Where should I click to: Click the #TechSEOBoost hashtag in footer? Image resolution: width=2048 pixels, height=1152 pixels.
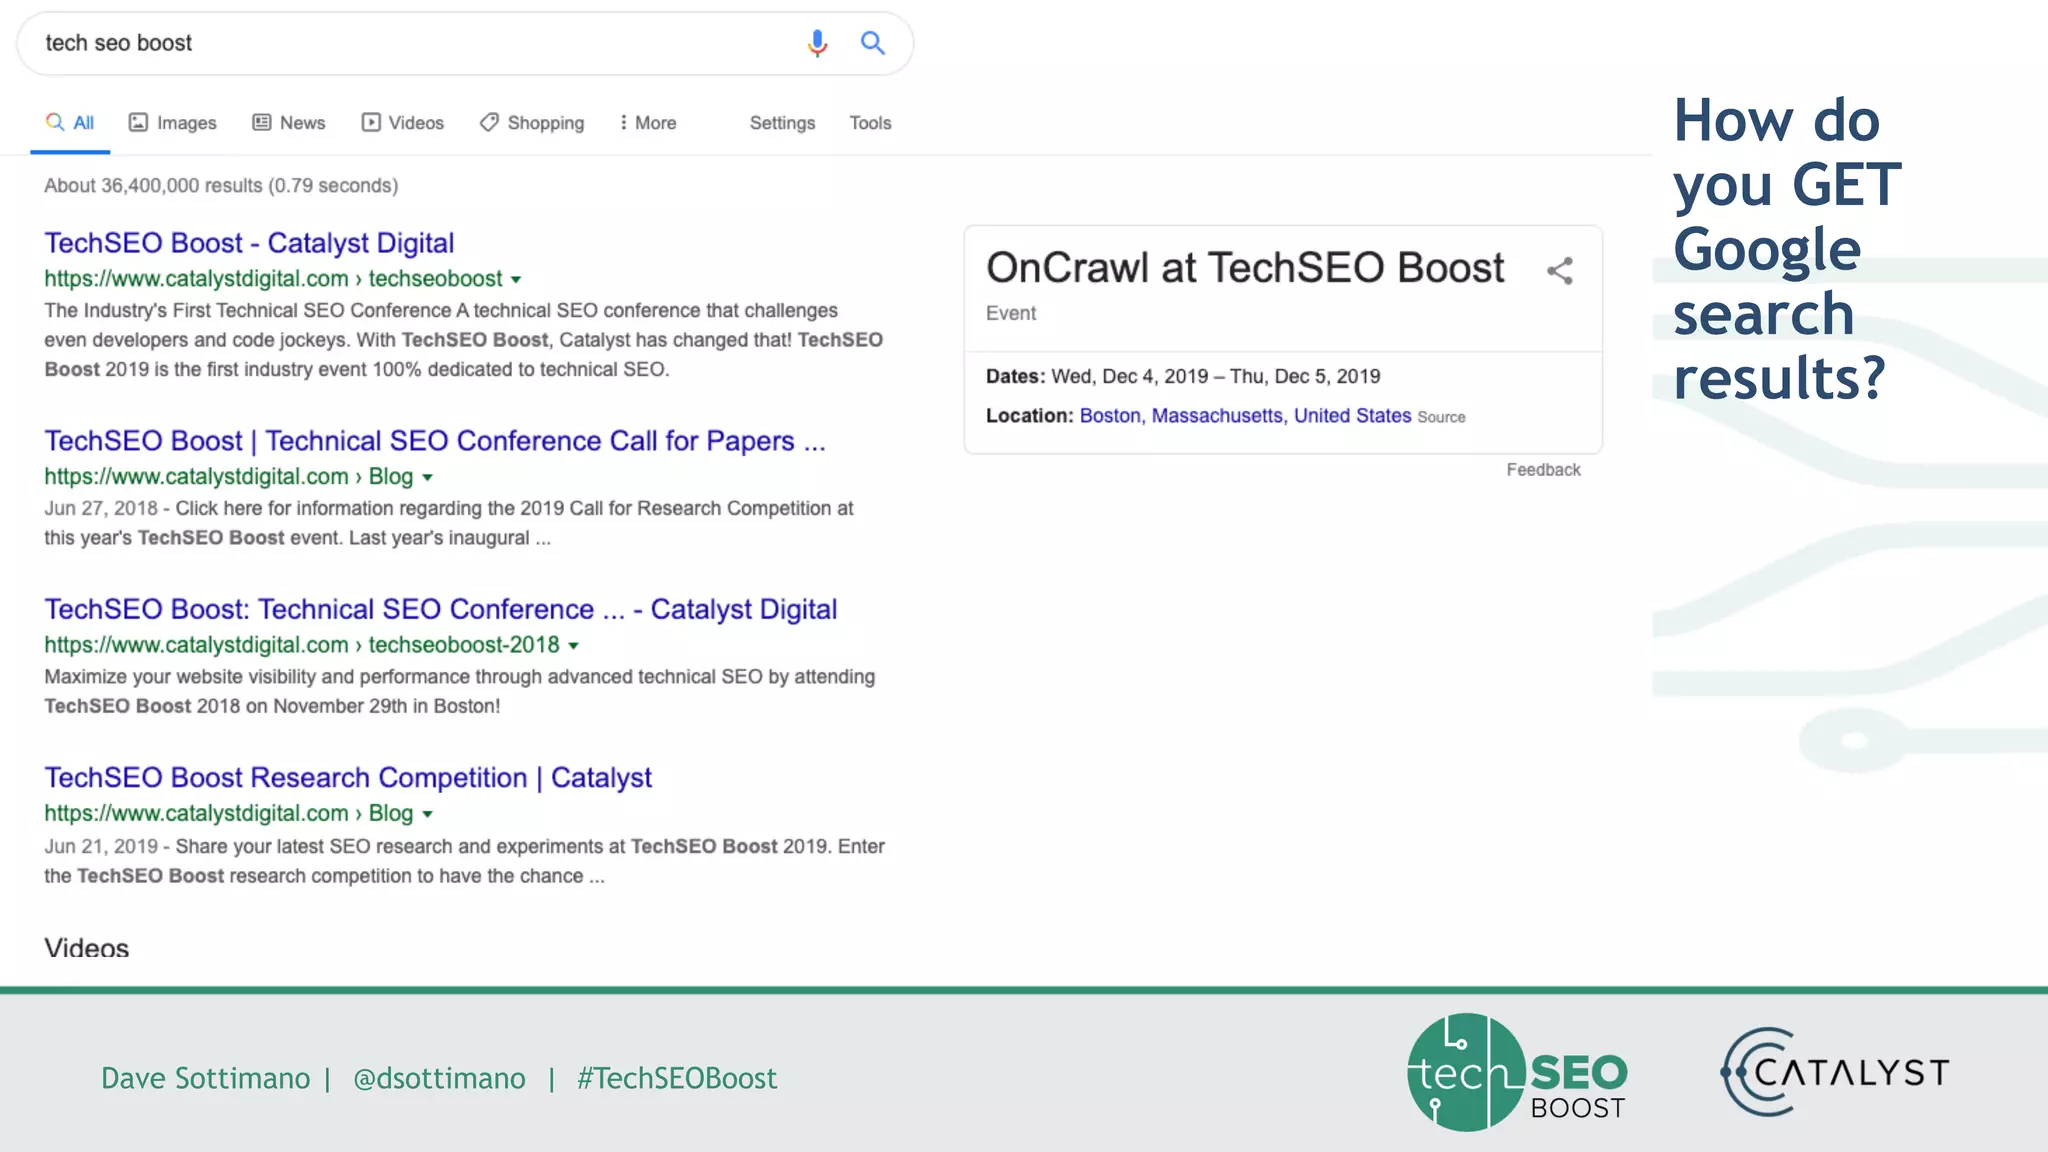coord(677,1078)
